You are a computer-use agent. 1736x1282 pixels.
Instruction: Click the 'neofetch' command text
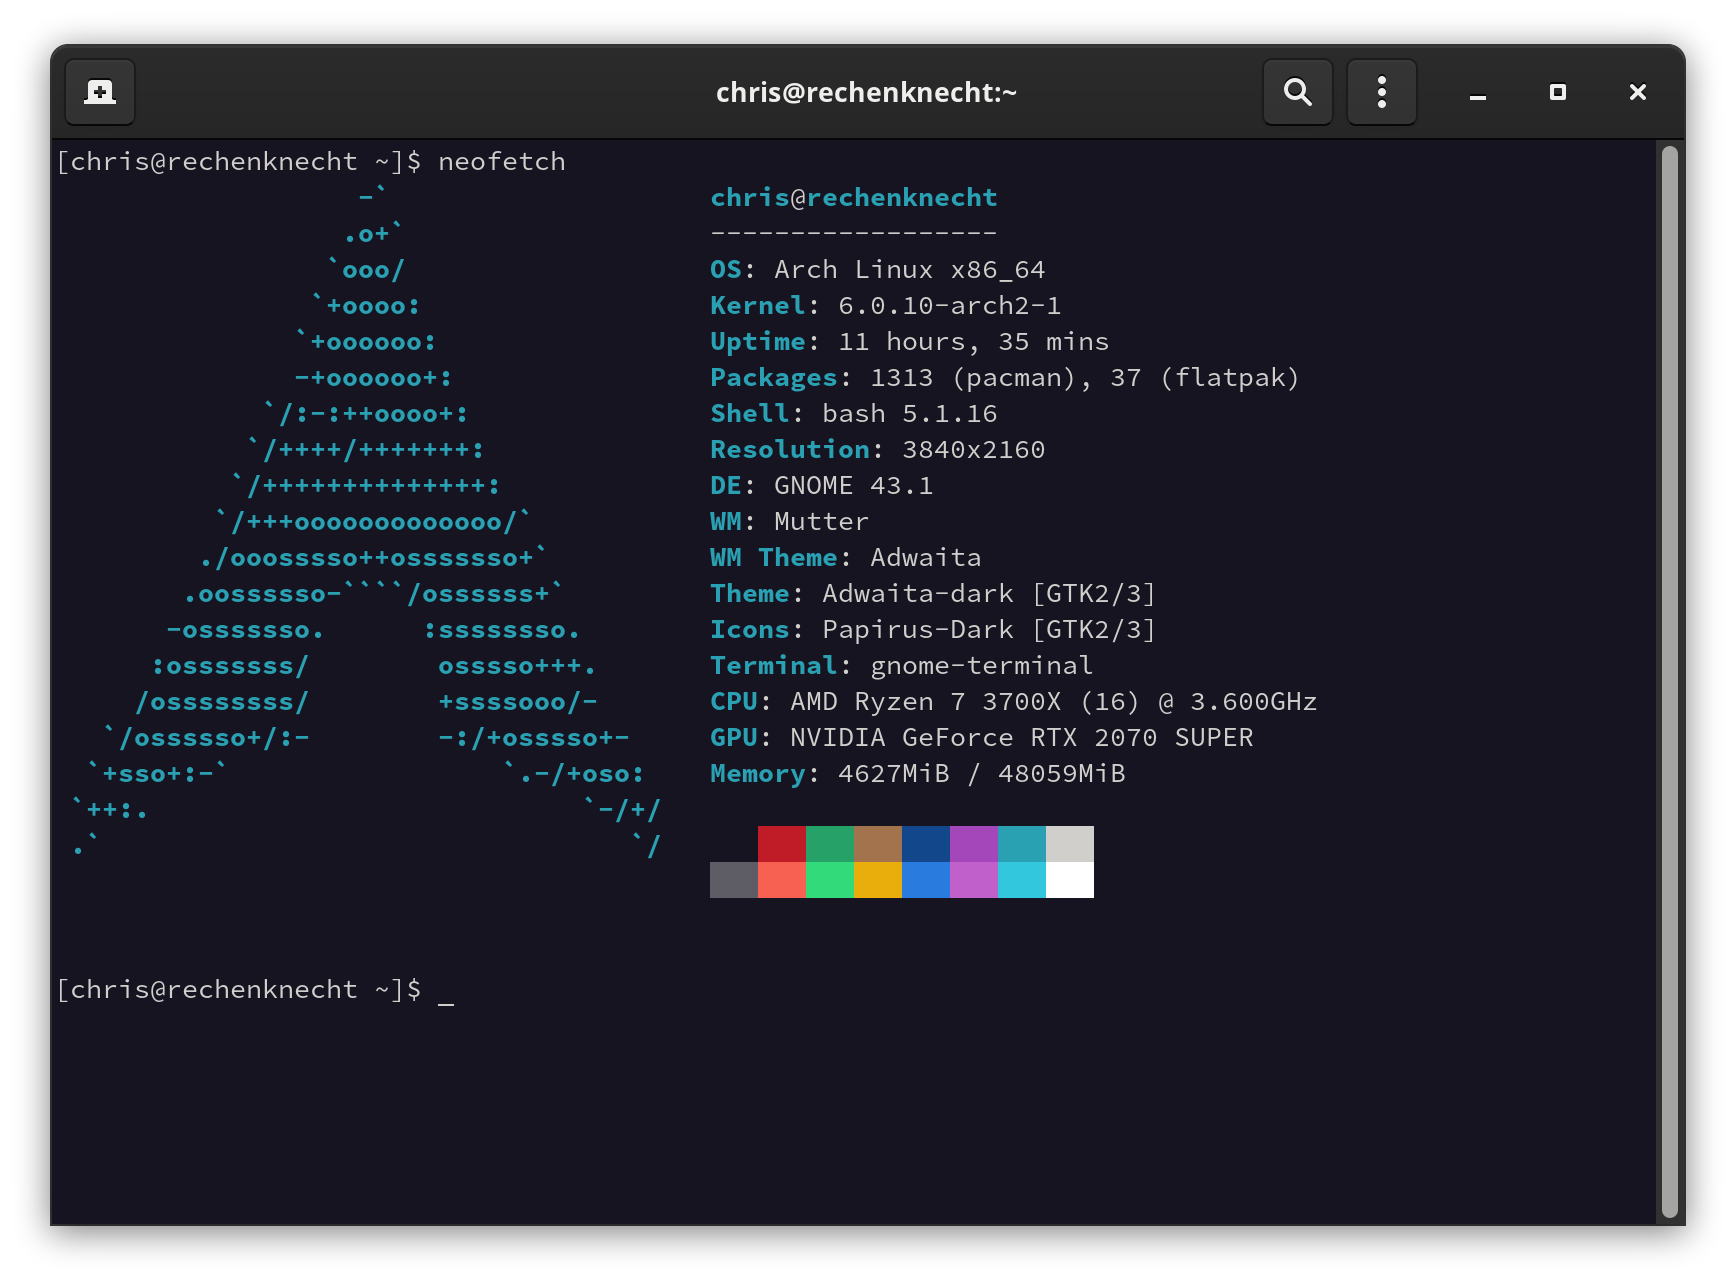click(502, 162)
